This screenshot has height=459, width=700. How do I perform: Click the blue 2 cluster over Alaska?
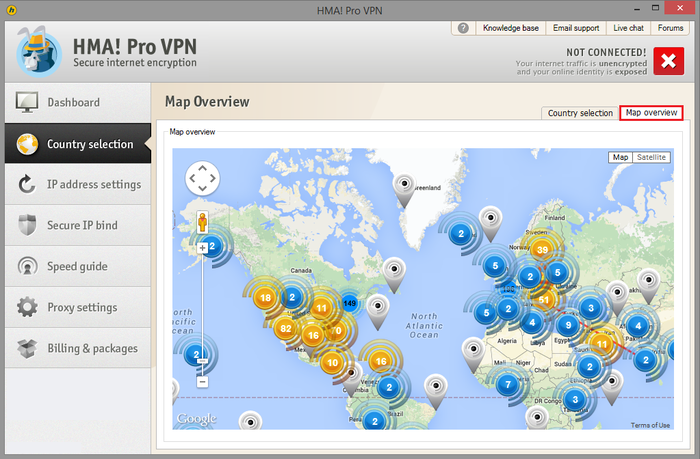[x=212, y=246]
